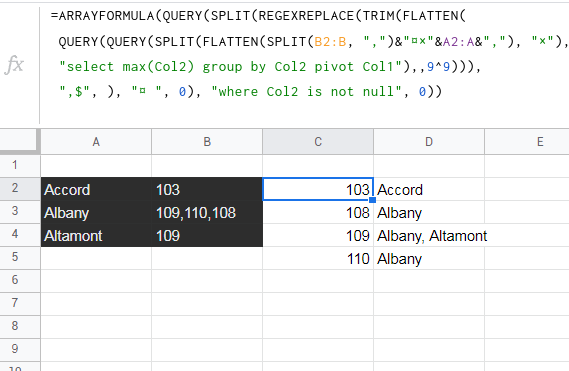Image resolution: width=569 pixels, height=371 pixels.
Task: Click the ARRAYFORMULA text in formula bar
Action: 106,16
